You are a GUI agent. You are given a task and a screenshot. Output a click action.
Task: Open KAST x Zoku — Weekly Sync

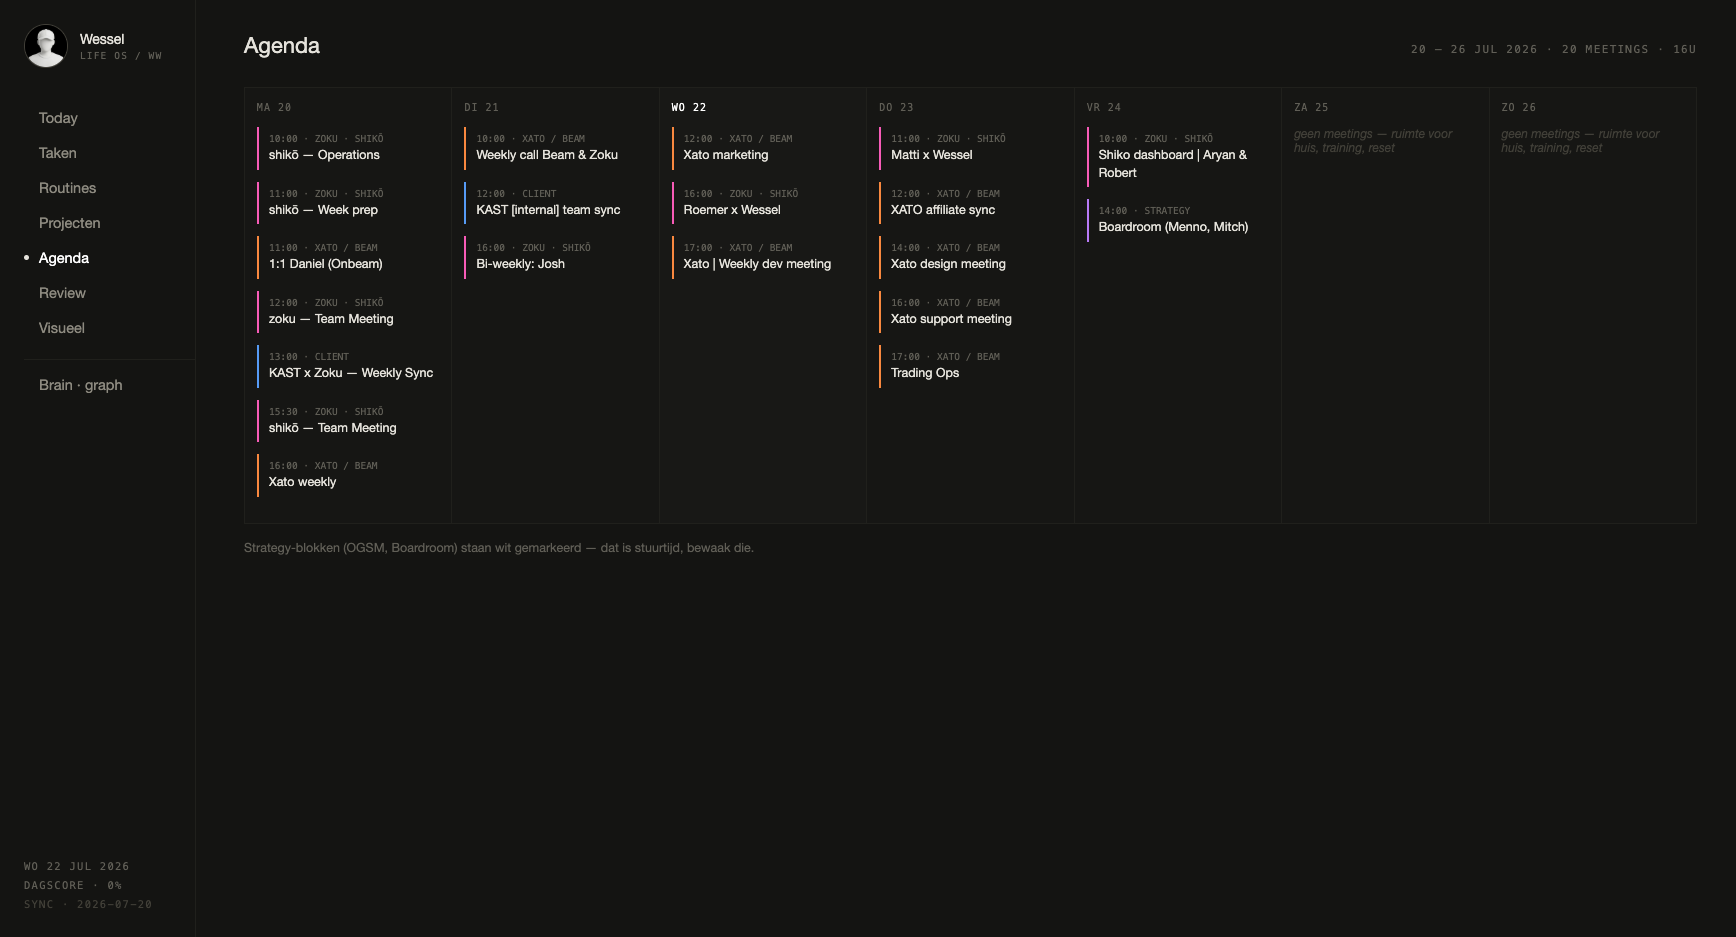pyautogui.click(x=347, y=365)
